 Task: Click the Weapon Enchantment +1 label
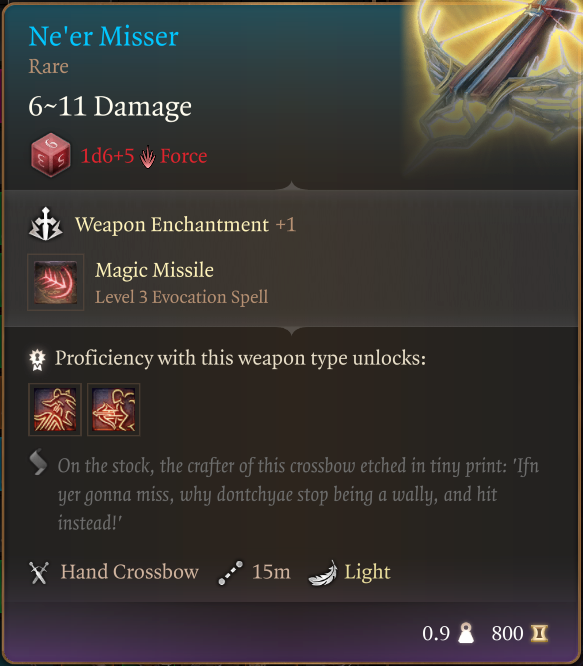click(185, 224)
